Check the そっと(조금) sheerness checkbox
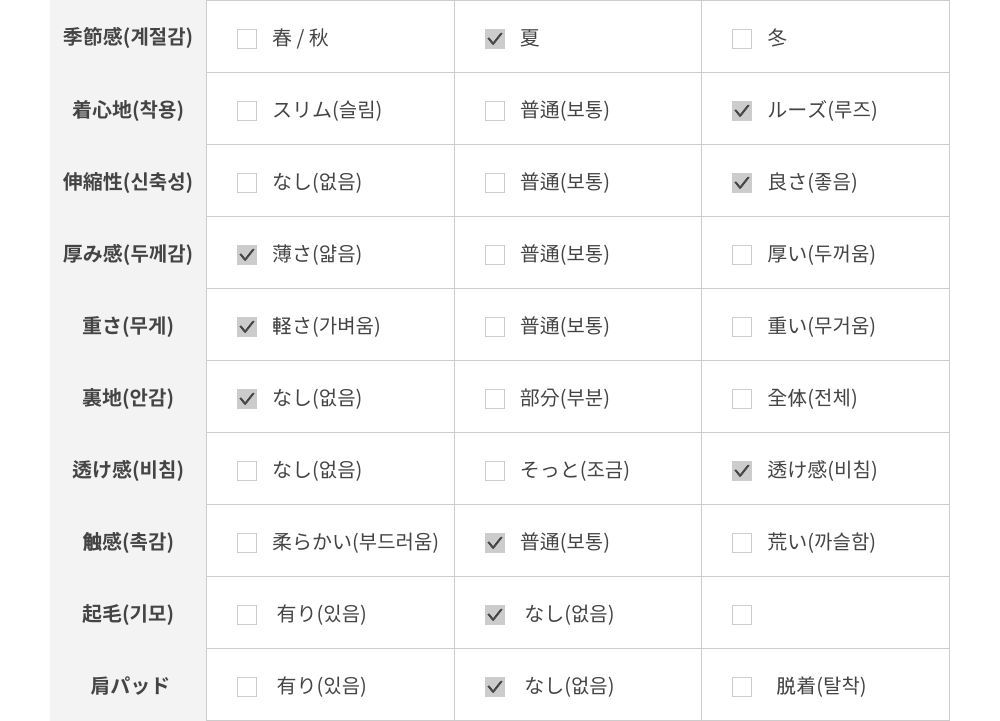Viewport: 1000px width, 721px height. click(x=495, y=471)
